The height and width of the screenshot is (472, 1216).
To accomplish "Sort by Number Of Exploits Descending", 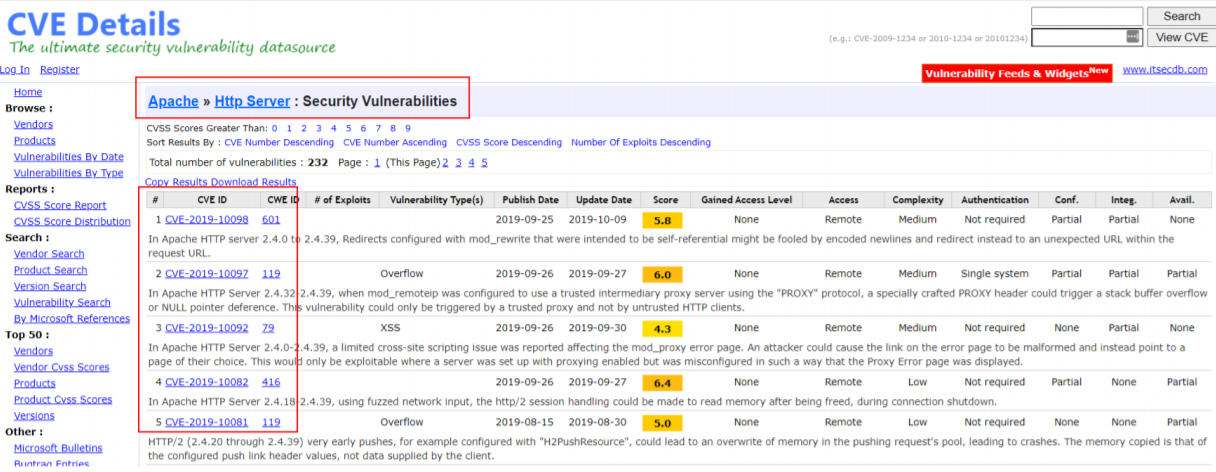I will point(640,142).
